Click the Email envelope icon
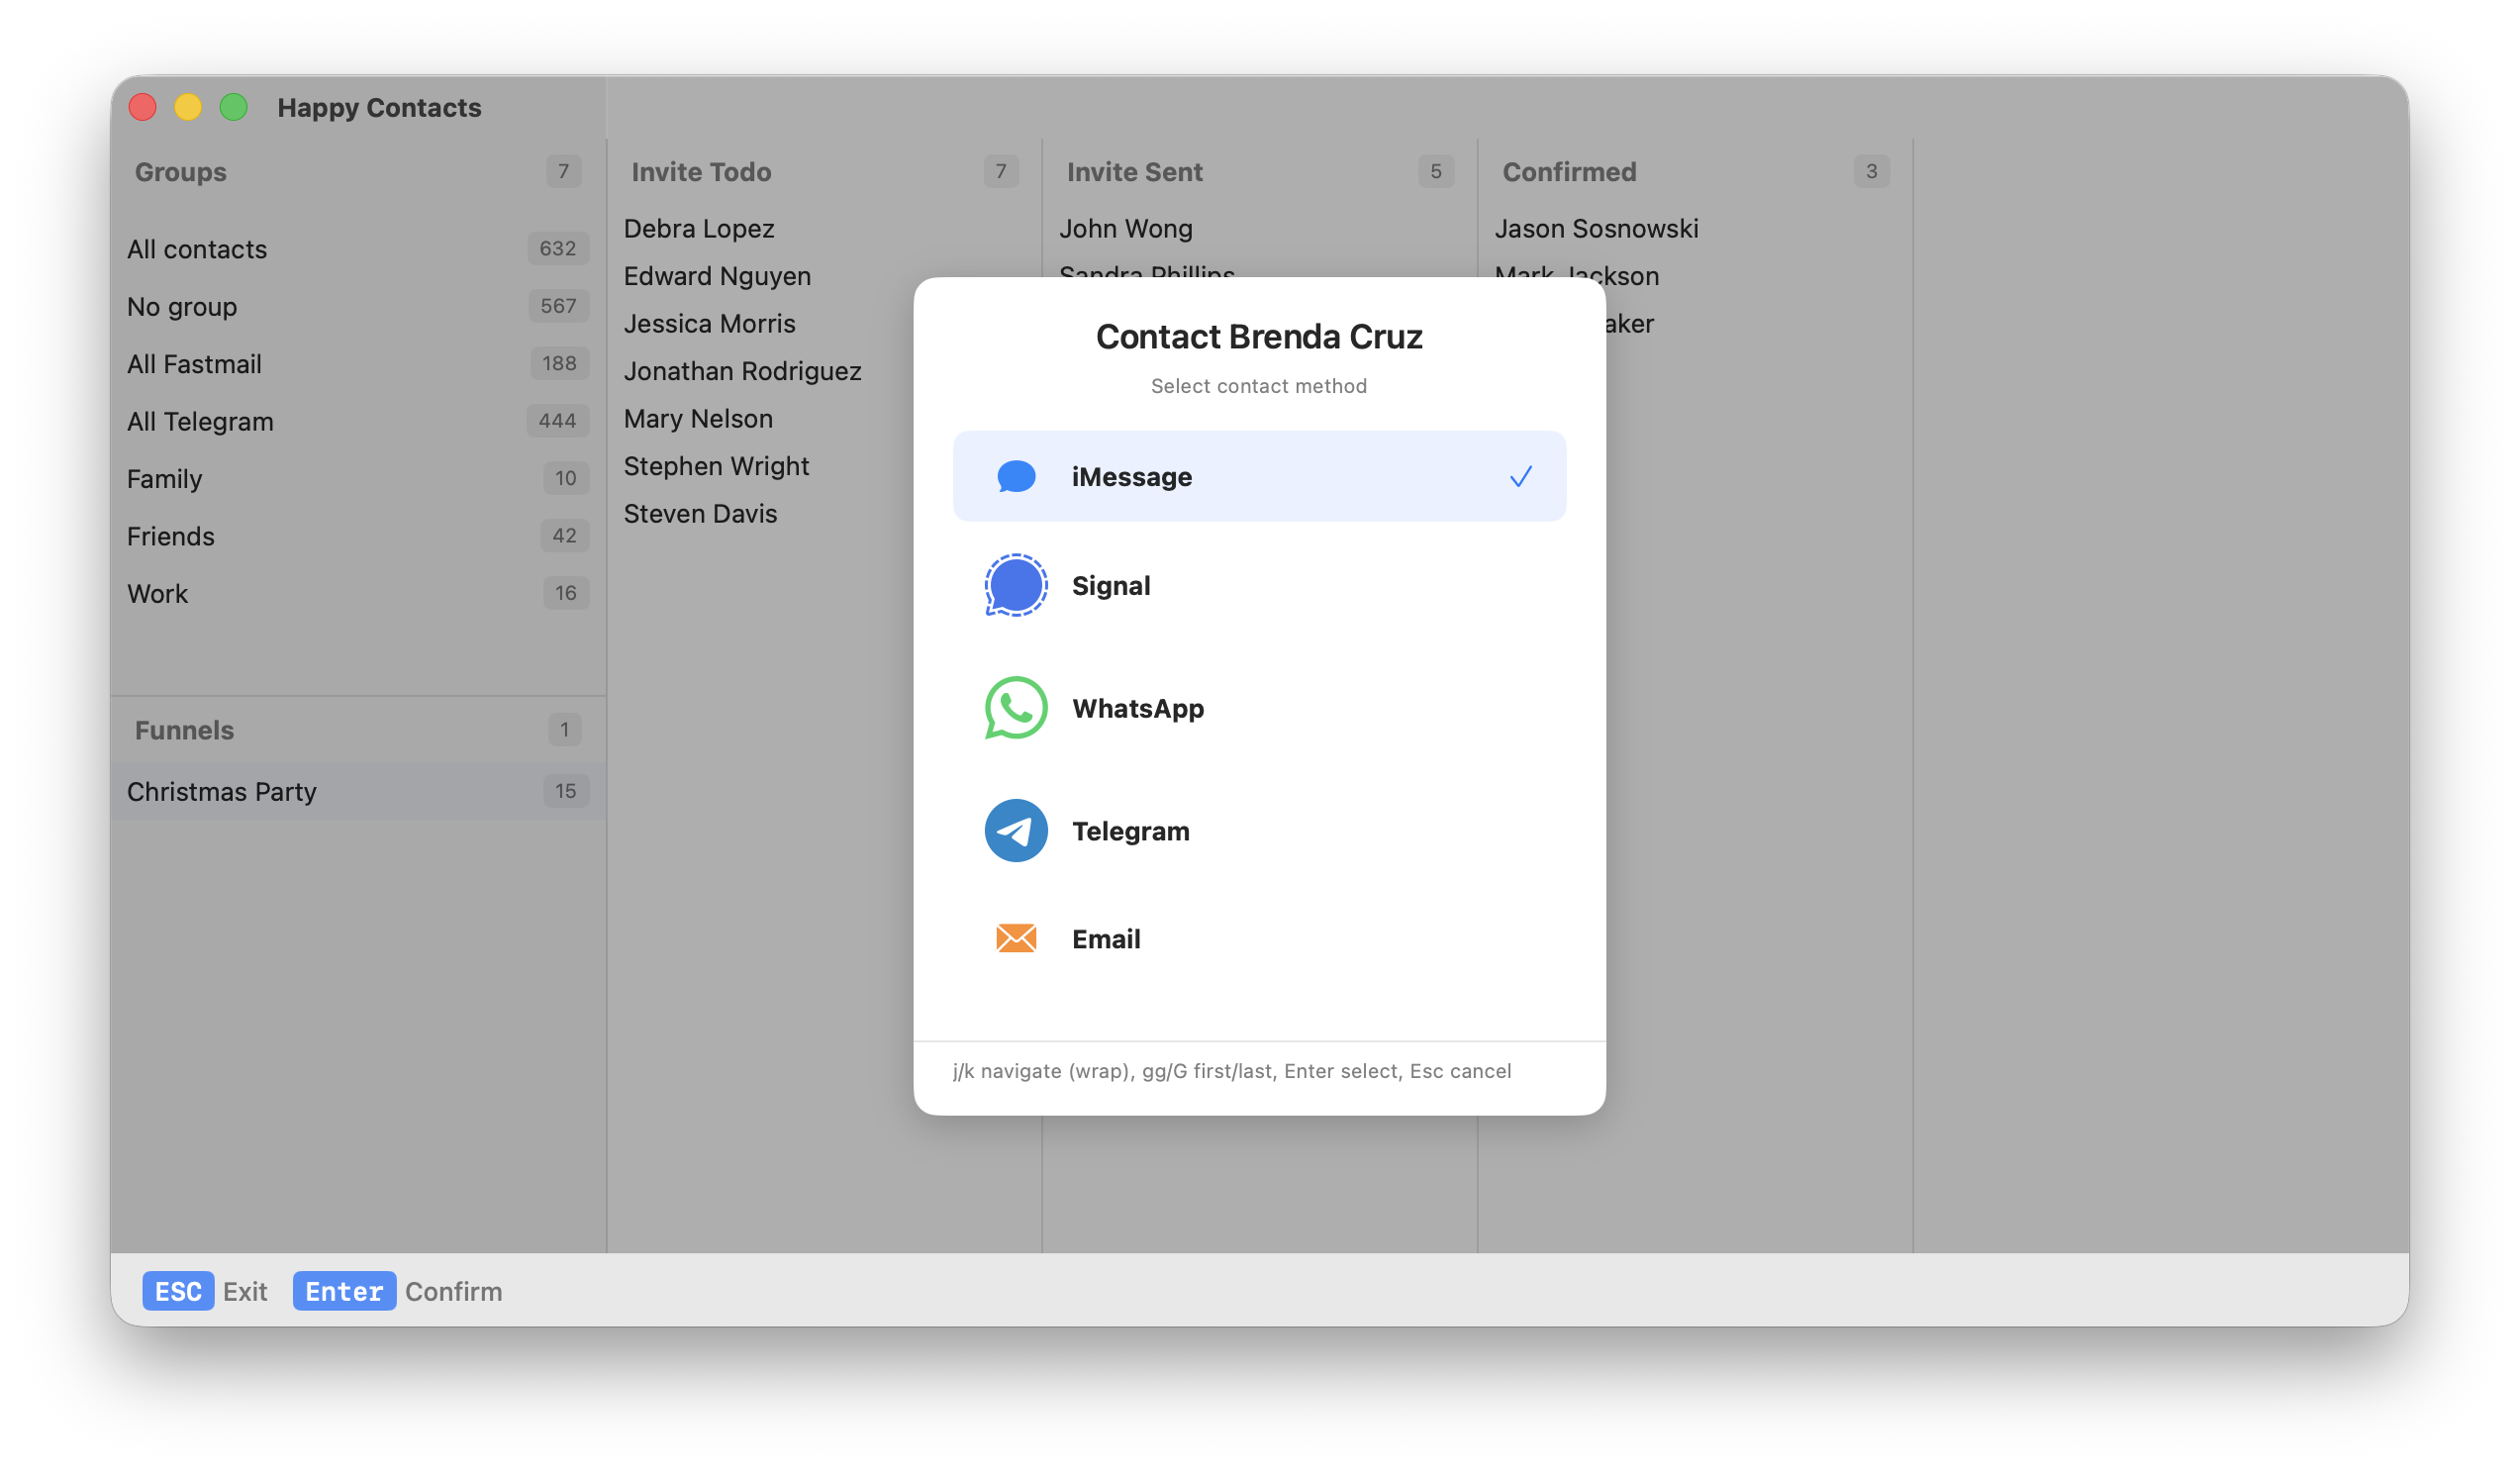Image resolution: width=2520 pixels, height=1473 pixels. pos(1015,938)
